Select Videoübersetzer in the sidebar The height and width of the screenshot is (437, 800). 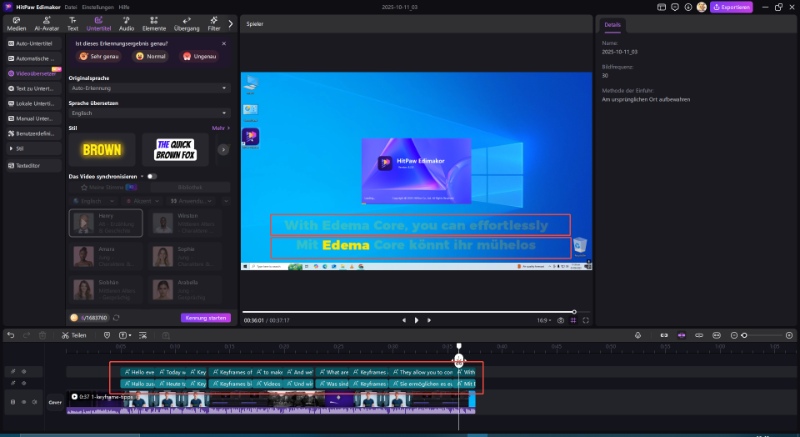click(x=34, y=73)
